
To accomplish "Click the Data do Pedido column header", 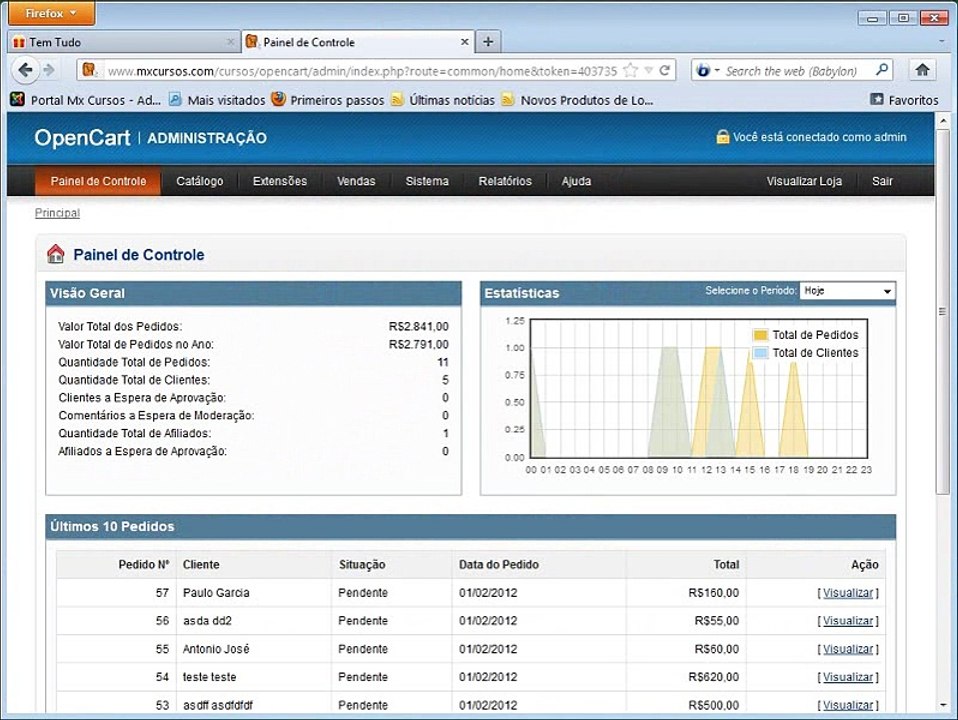I will point(499,565).
